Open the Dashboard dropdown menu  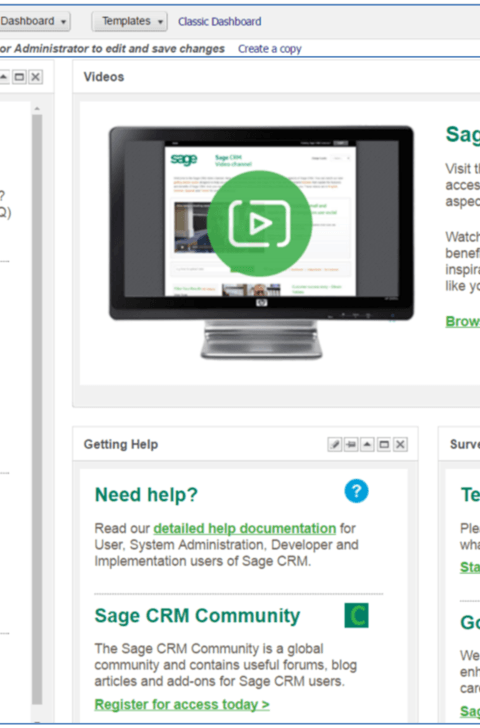click(x=33, y=21)
